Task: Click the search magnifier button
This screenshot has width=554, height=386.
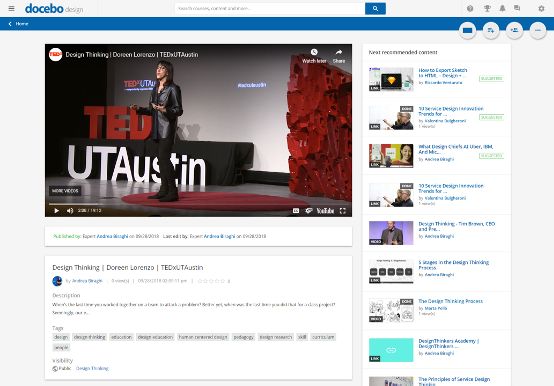Action: click(x=375, y=8)
